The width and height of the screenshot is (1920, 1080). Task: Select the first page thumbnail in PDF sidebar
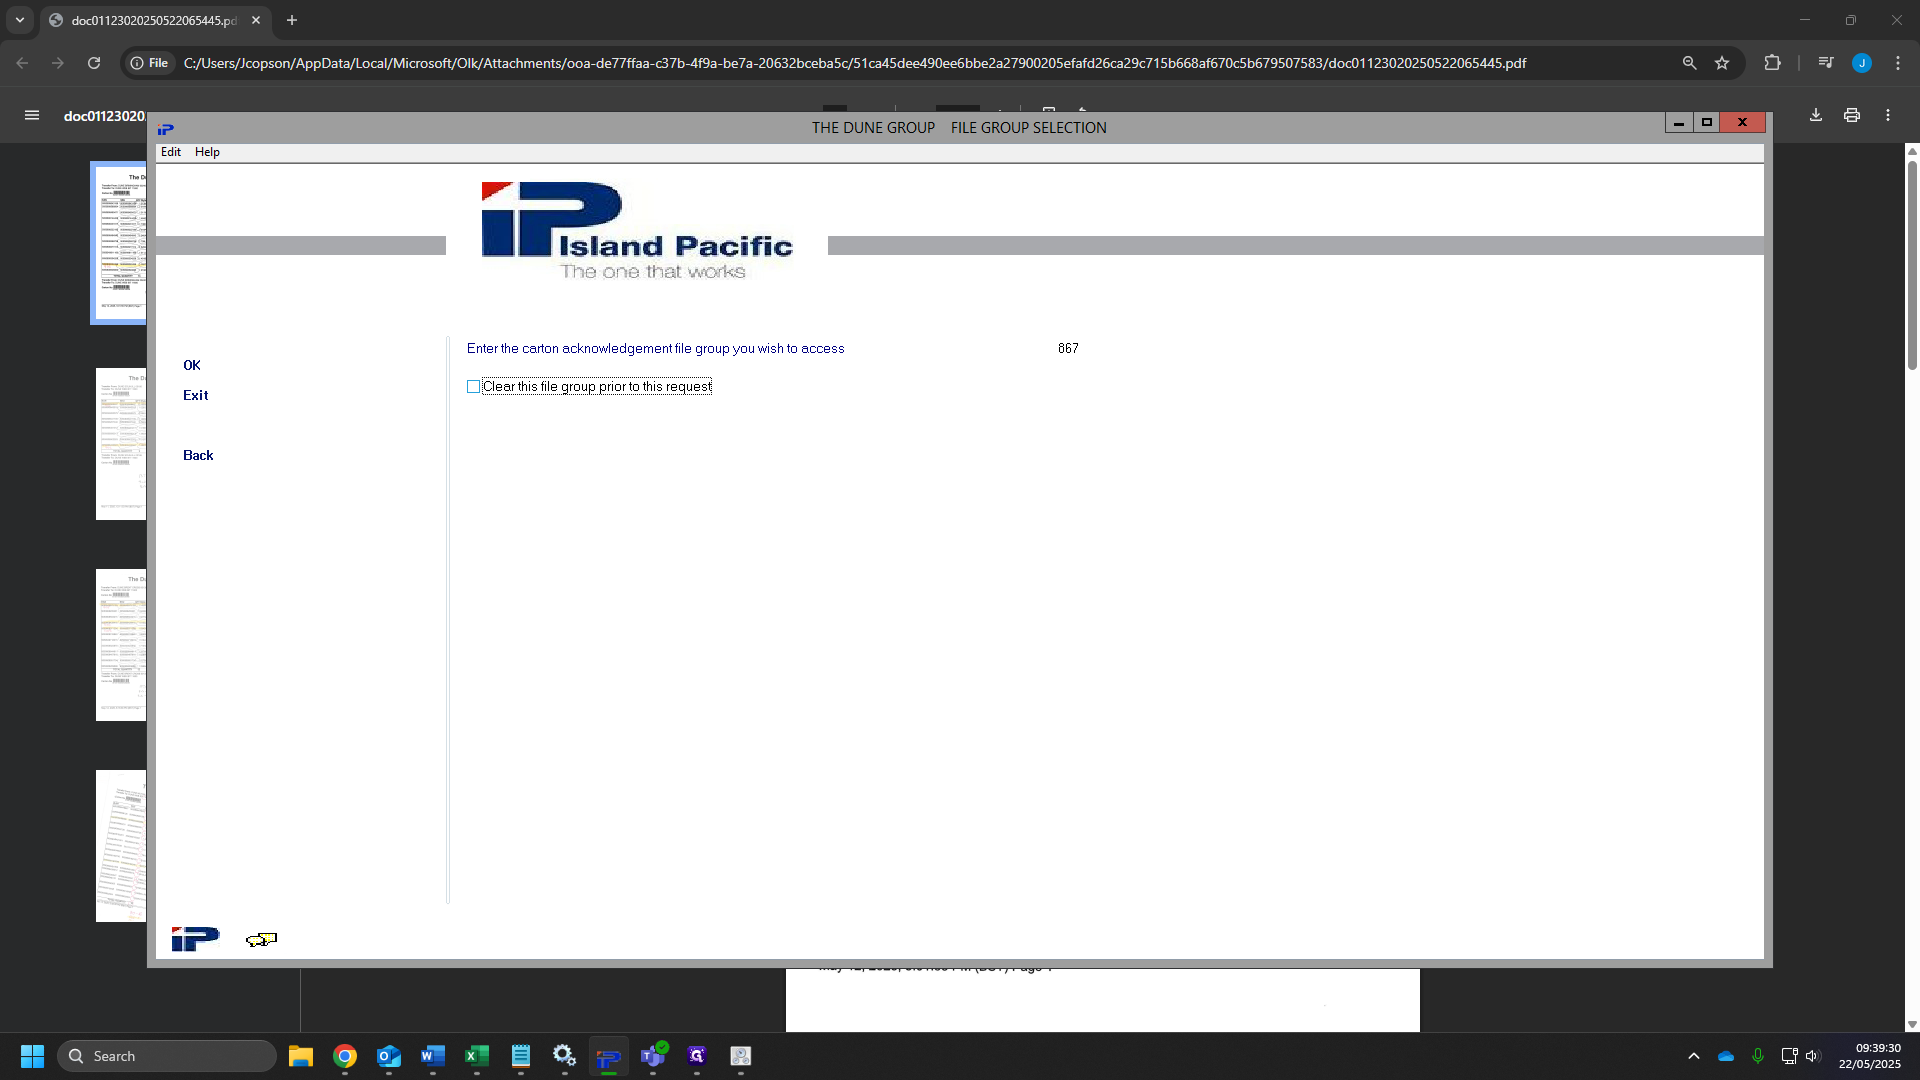(x=119, y=243)
